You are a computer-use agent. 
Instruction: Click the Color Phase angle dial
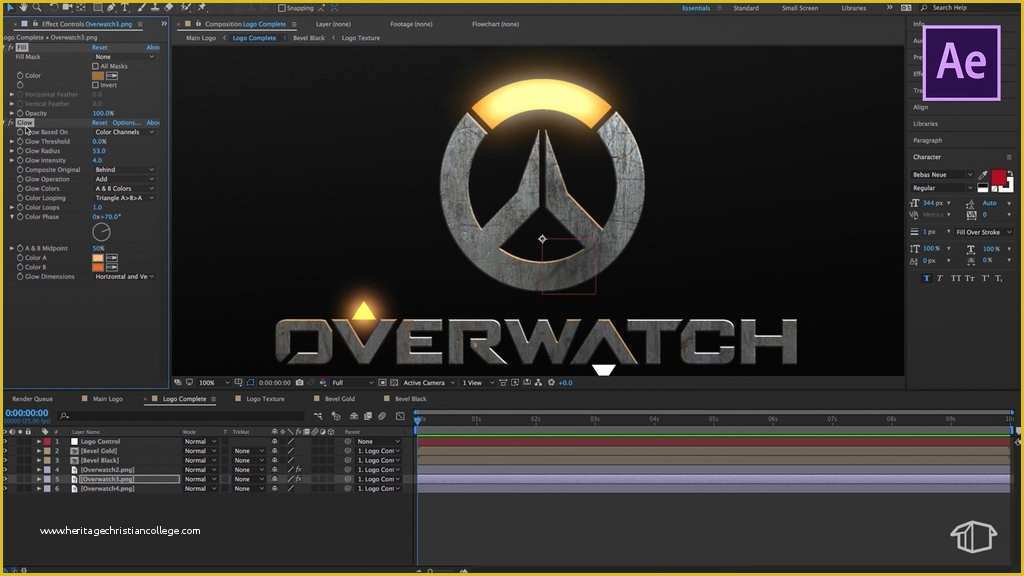tap(101, 232)
